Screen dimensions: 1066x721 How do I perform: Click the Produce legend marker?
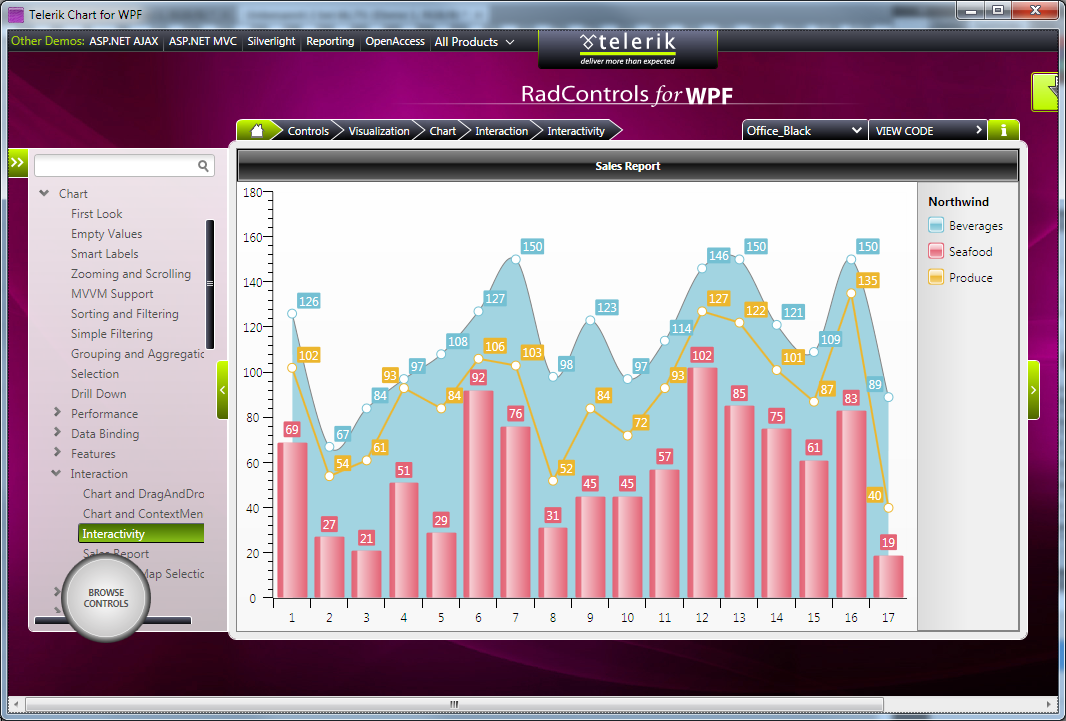(936, 277)
